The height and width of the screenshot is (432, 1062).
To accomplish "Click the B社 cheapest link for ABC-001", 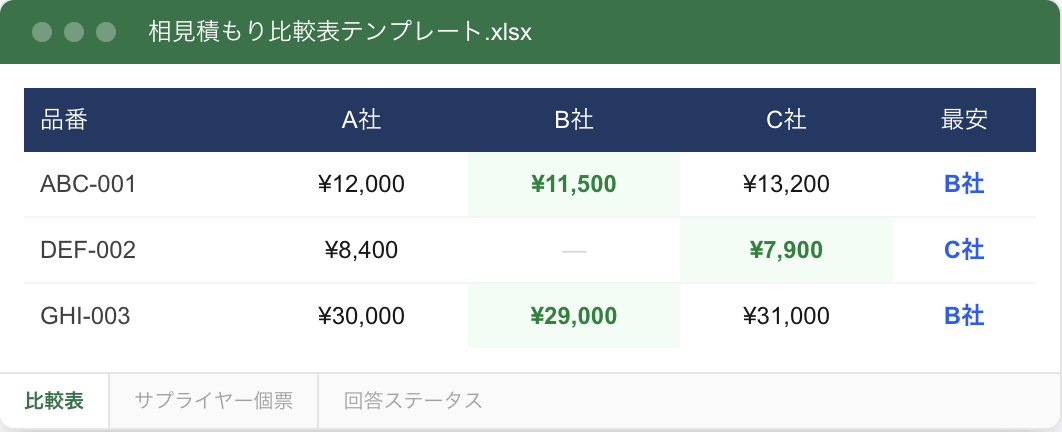I will 964,184.
